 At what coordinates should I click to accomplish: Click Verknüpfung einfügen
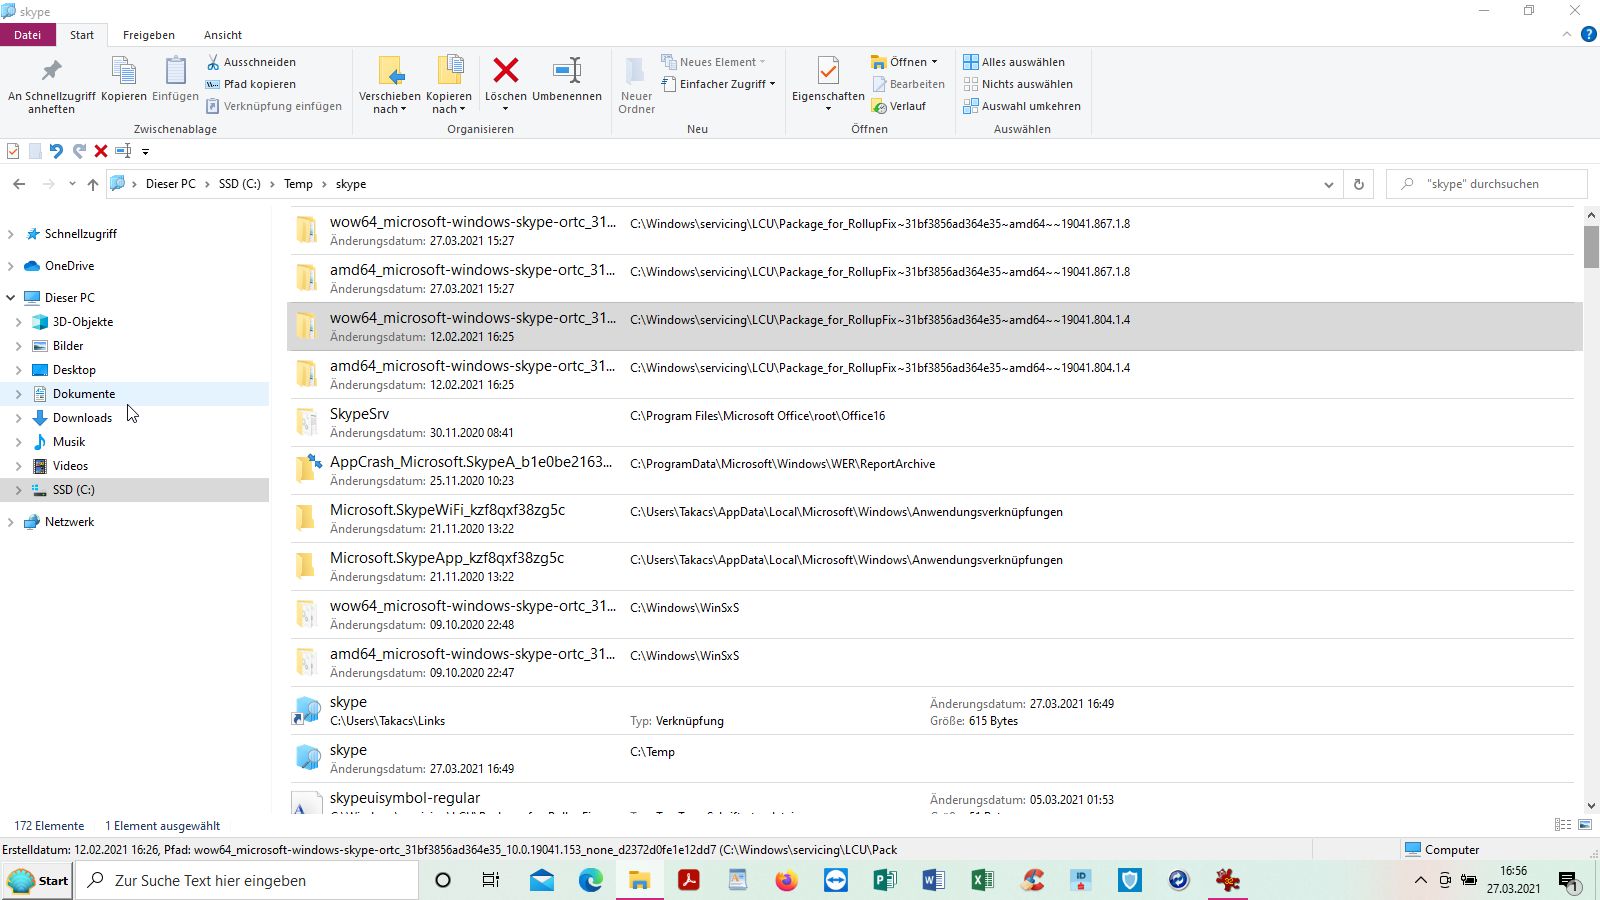[274, 106]
